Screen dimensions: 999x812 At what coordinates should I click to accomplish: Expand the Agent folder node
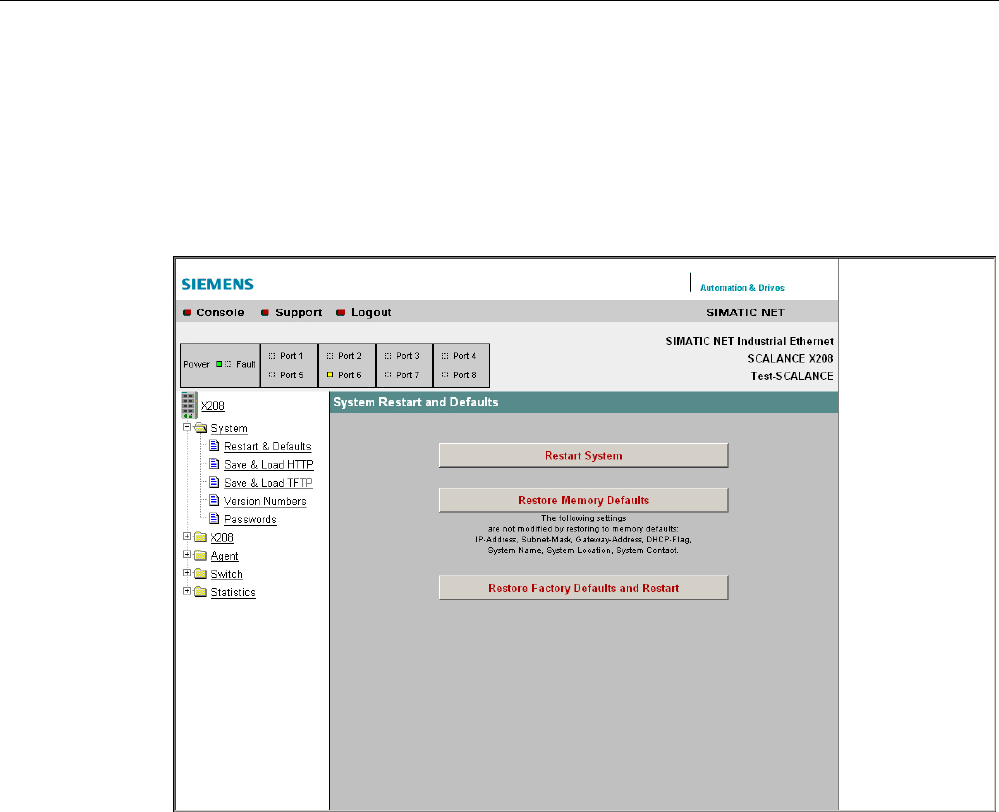tap(187, 555)
